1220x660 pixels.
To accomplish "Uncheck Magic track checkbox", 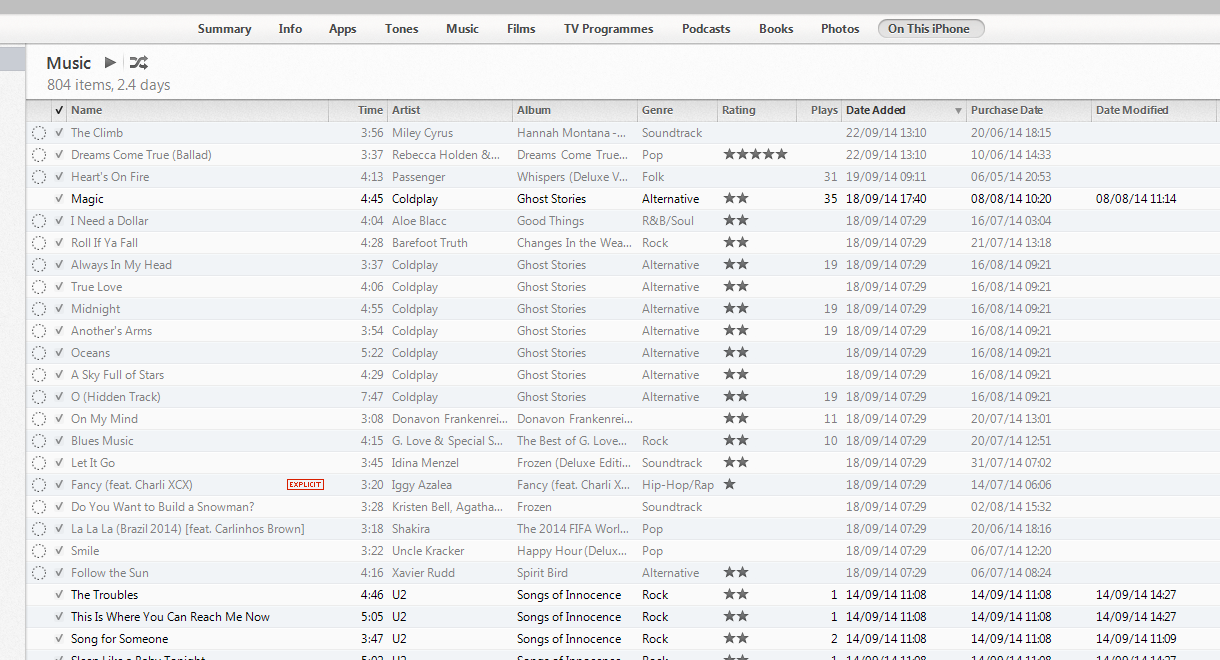I will click(59, 198).
